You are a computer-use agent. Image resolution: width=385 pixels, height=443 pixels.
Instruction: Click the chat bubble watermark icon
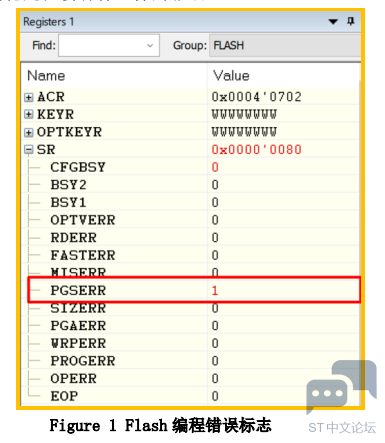pos(341,387)
